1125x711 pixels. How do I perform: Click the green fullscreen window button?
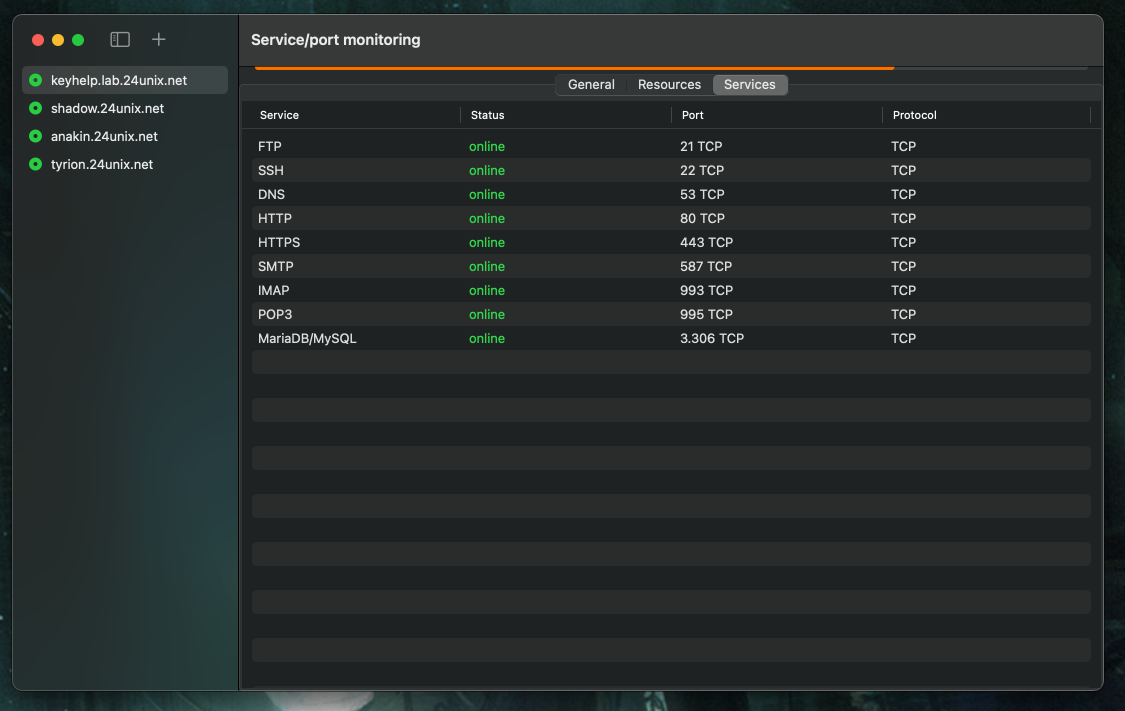pos(78,40)
